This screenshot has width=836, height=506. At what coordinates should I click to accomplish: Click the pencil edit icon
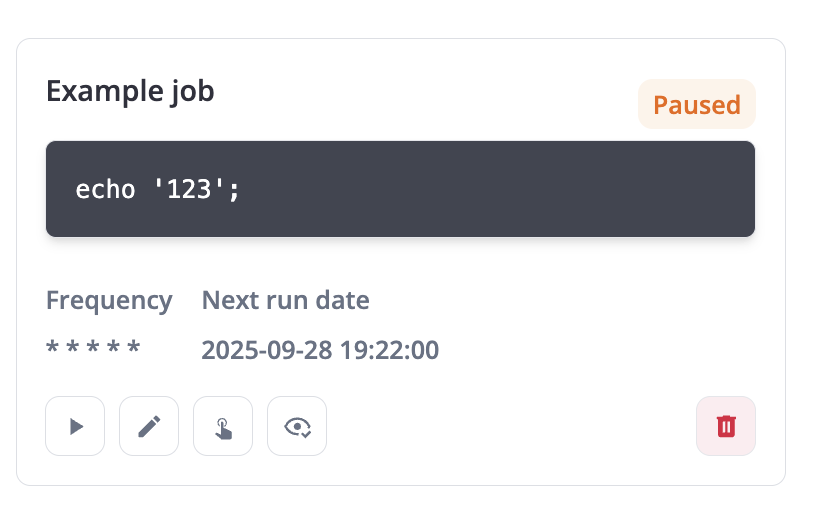pyautogui.click(x=149, y=427)
